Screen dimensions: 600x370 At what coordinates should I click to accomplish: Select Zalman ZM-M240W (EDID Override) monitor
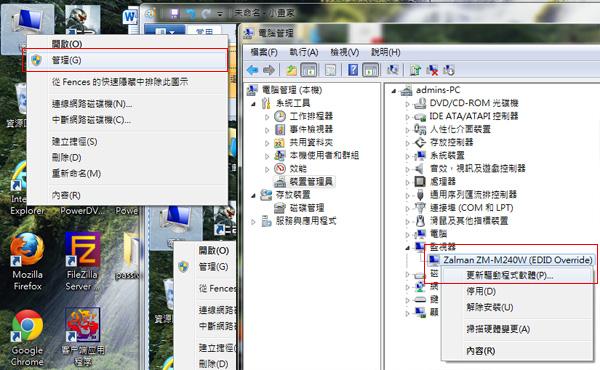518,260
